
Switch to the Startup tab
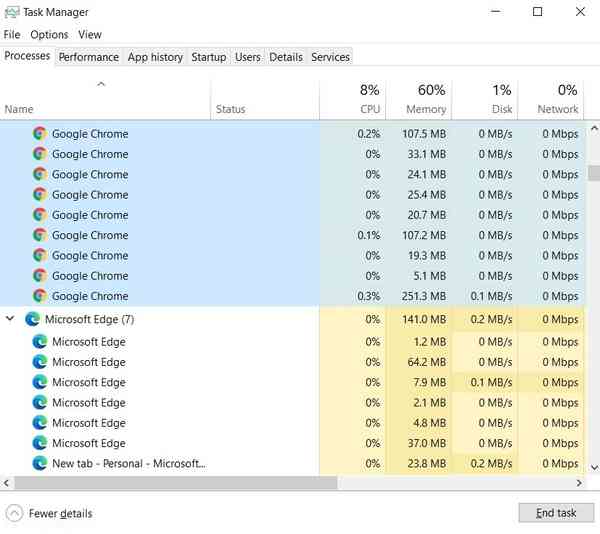[x=209, y=57]
